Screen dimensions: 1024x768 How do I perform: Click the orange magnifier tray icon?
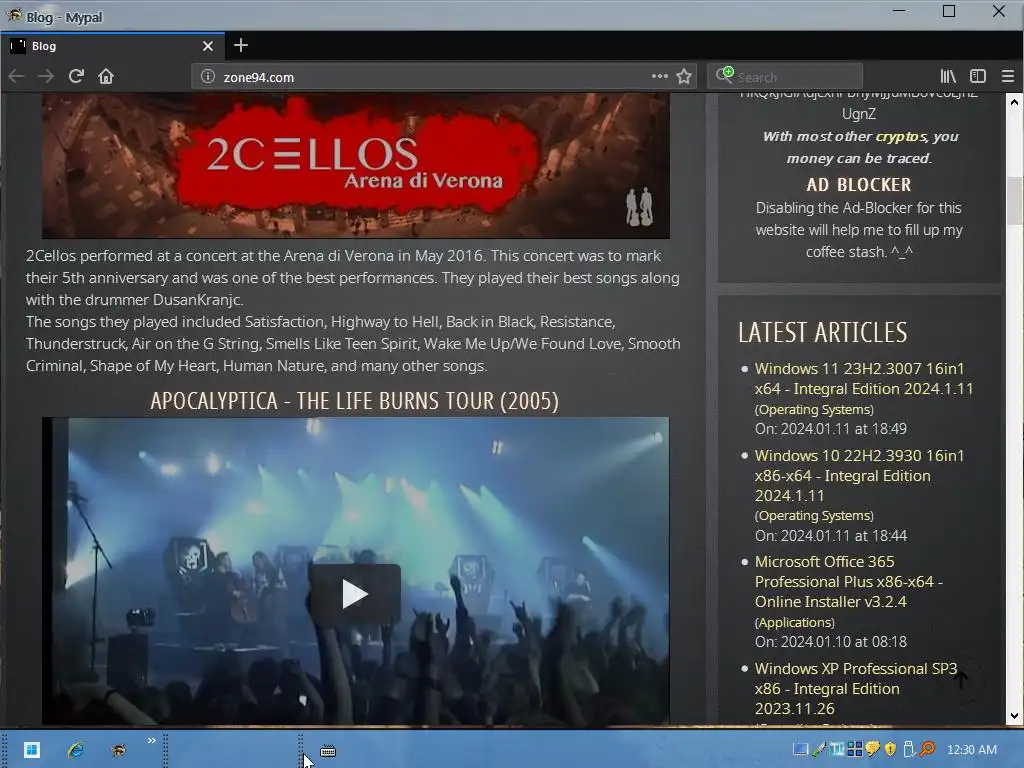point(927,750)
